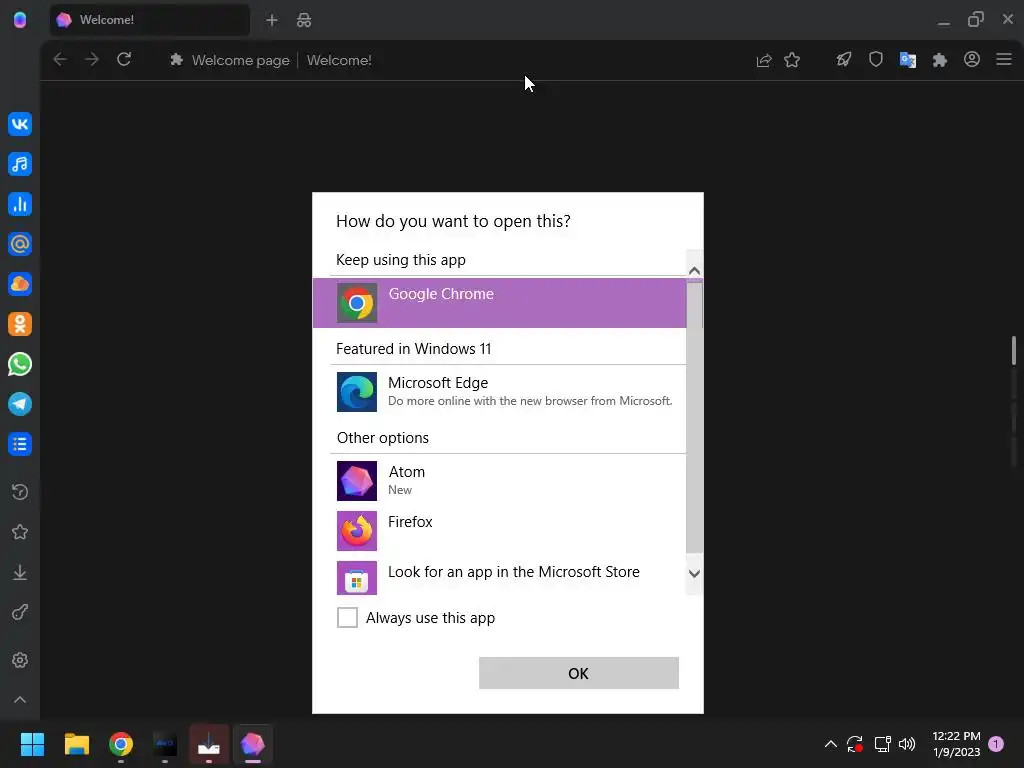Open File Explorer from taskbar
This screenshot has width=1024, height=768.
(x=76, y=744)
